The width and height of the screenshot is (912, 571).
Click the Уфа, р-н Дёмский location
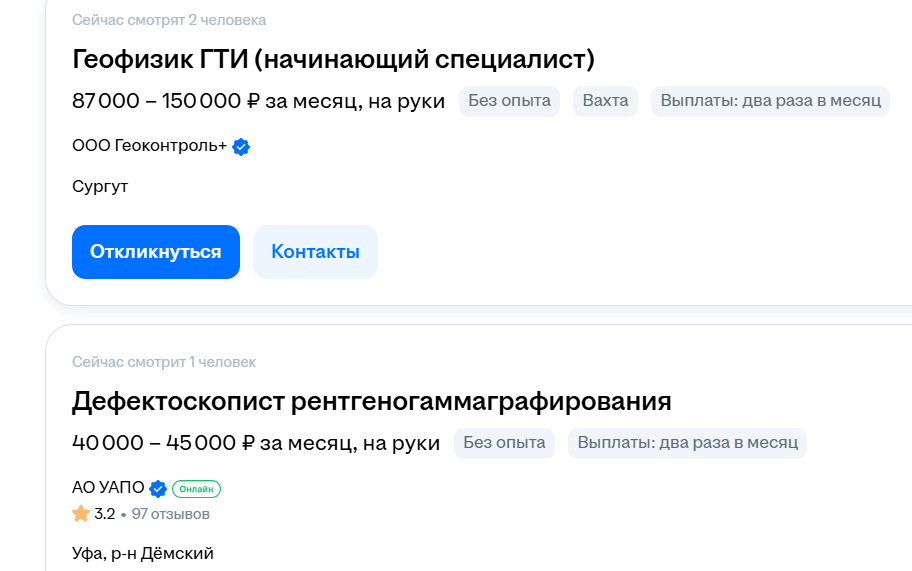[143, 554]
